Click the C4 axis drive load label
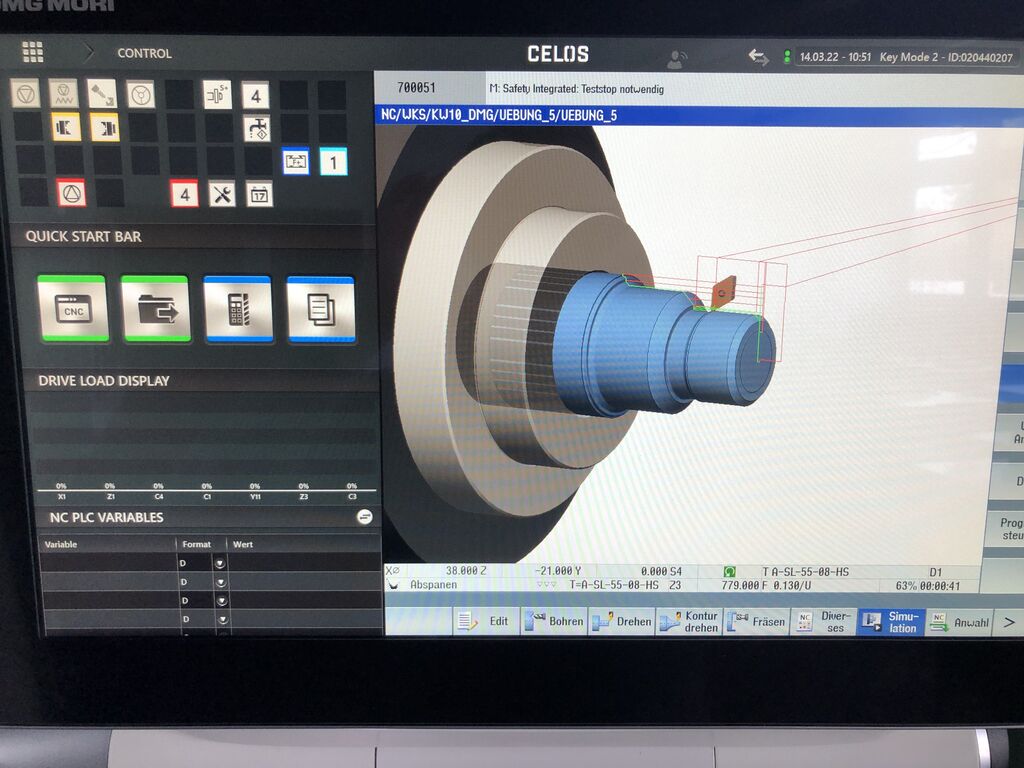The height and width of the screenshot is (768, 1024). tap(159, 496)
